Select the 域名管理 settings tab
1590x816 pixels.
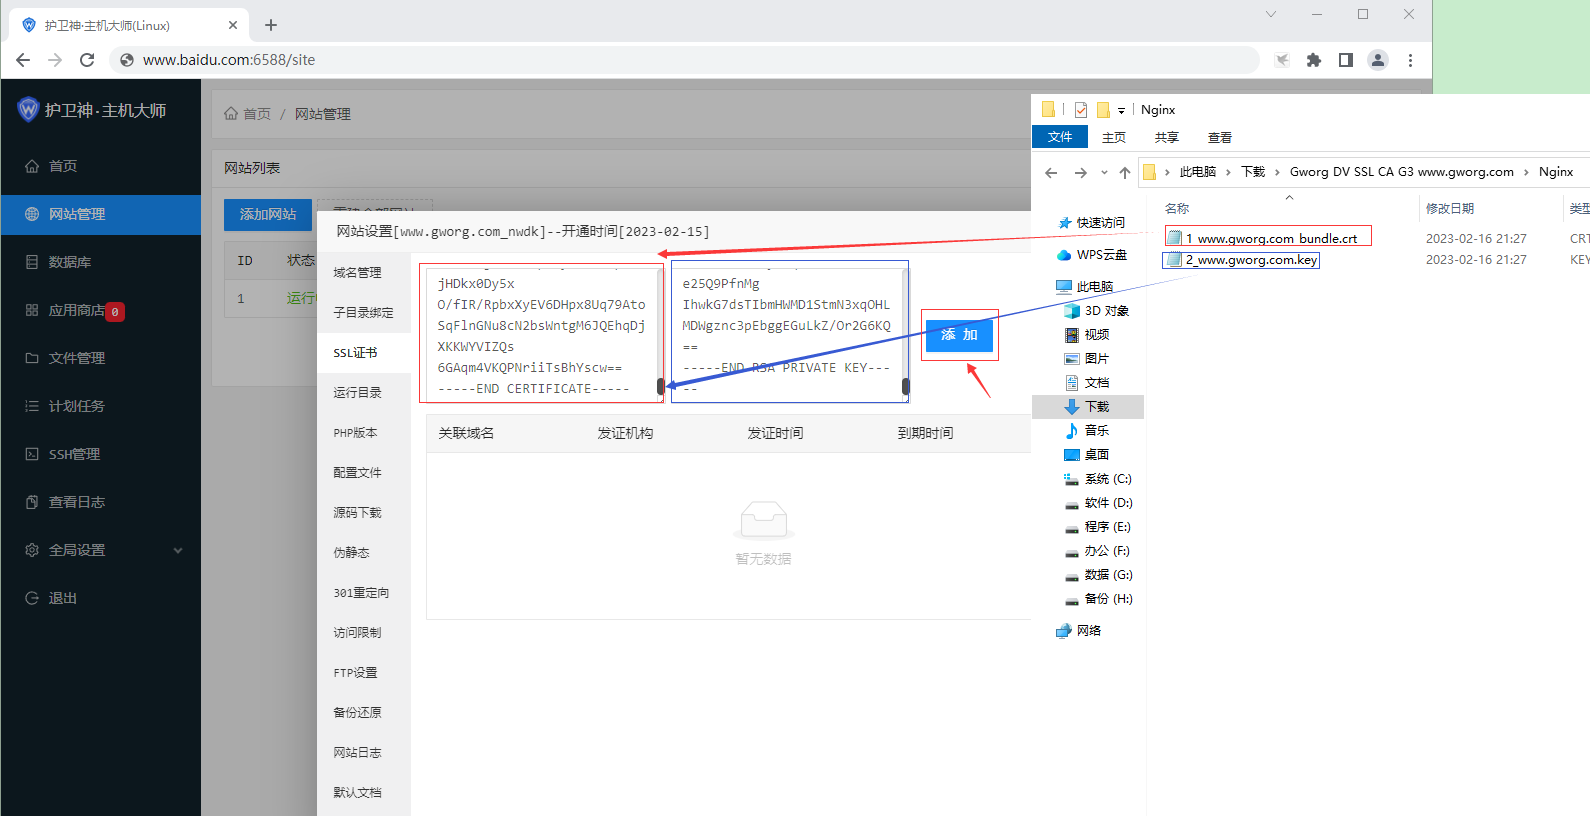point(364,272)
